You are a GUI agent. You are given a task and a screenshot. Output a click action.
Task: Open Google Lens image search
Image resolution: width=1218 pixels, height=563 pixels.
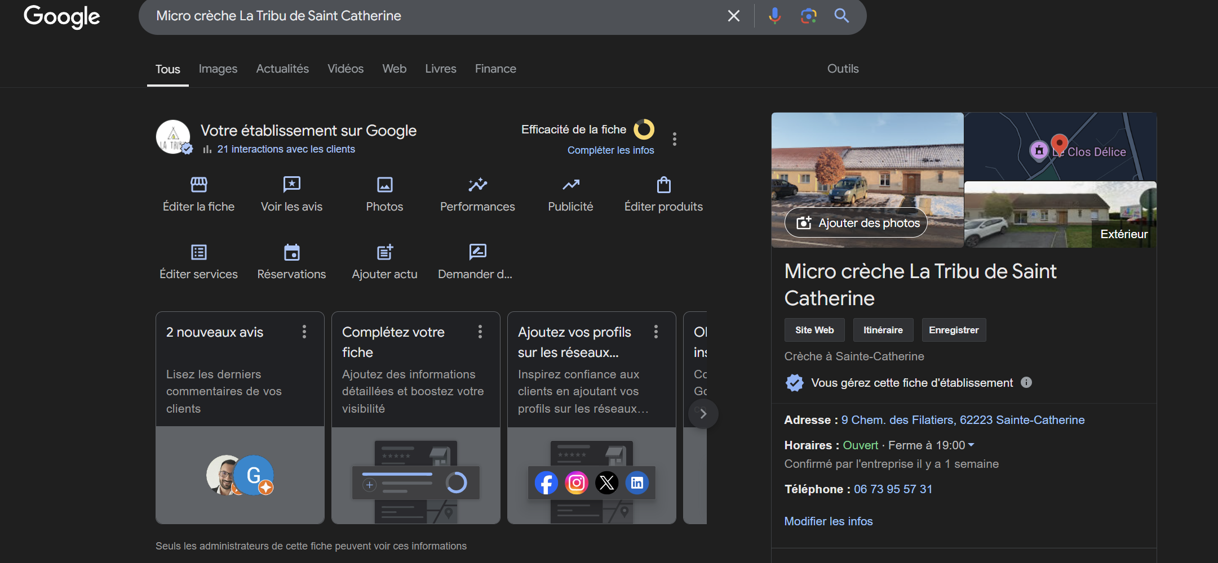point(808,16)
